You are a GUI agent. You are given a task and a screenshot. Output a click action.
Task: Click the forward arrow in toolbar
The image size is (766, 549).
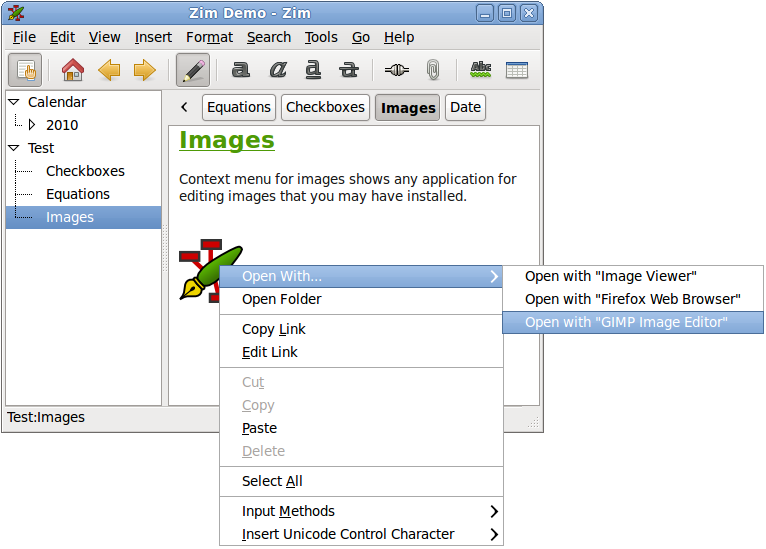pyautogui.click(x=144, y=70)
